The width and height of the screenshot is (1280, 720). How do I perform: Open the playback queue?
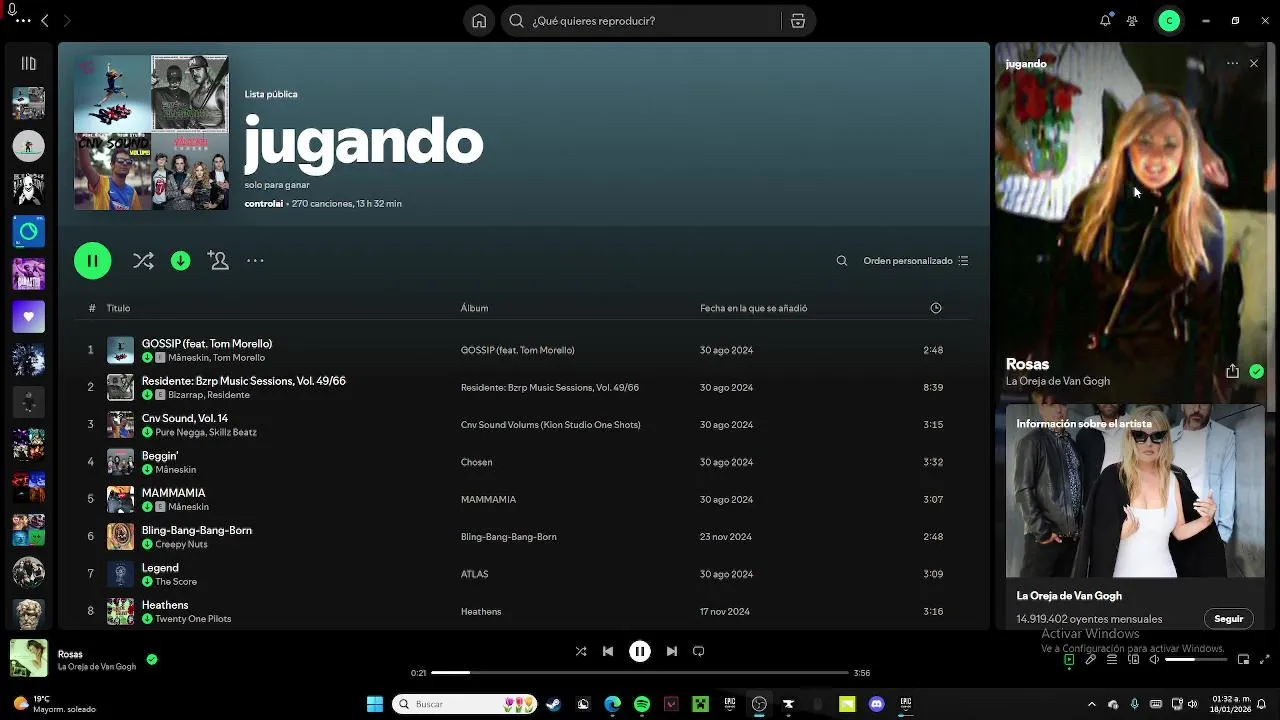click(x=1112, y=660)
